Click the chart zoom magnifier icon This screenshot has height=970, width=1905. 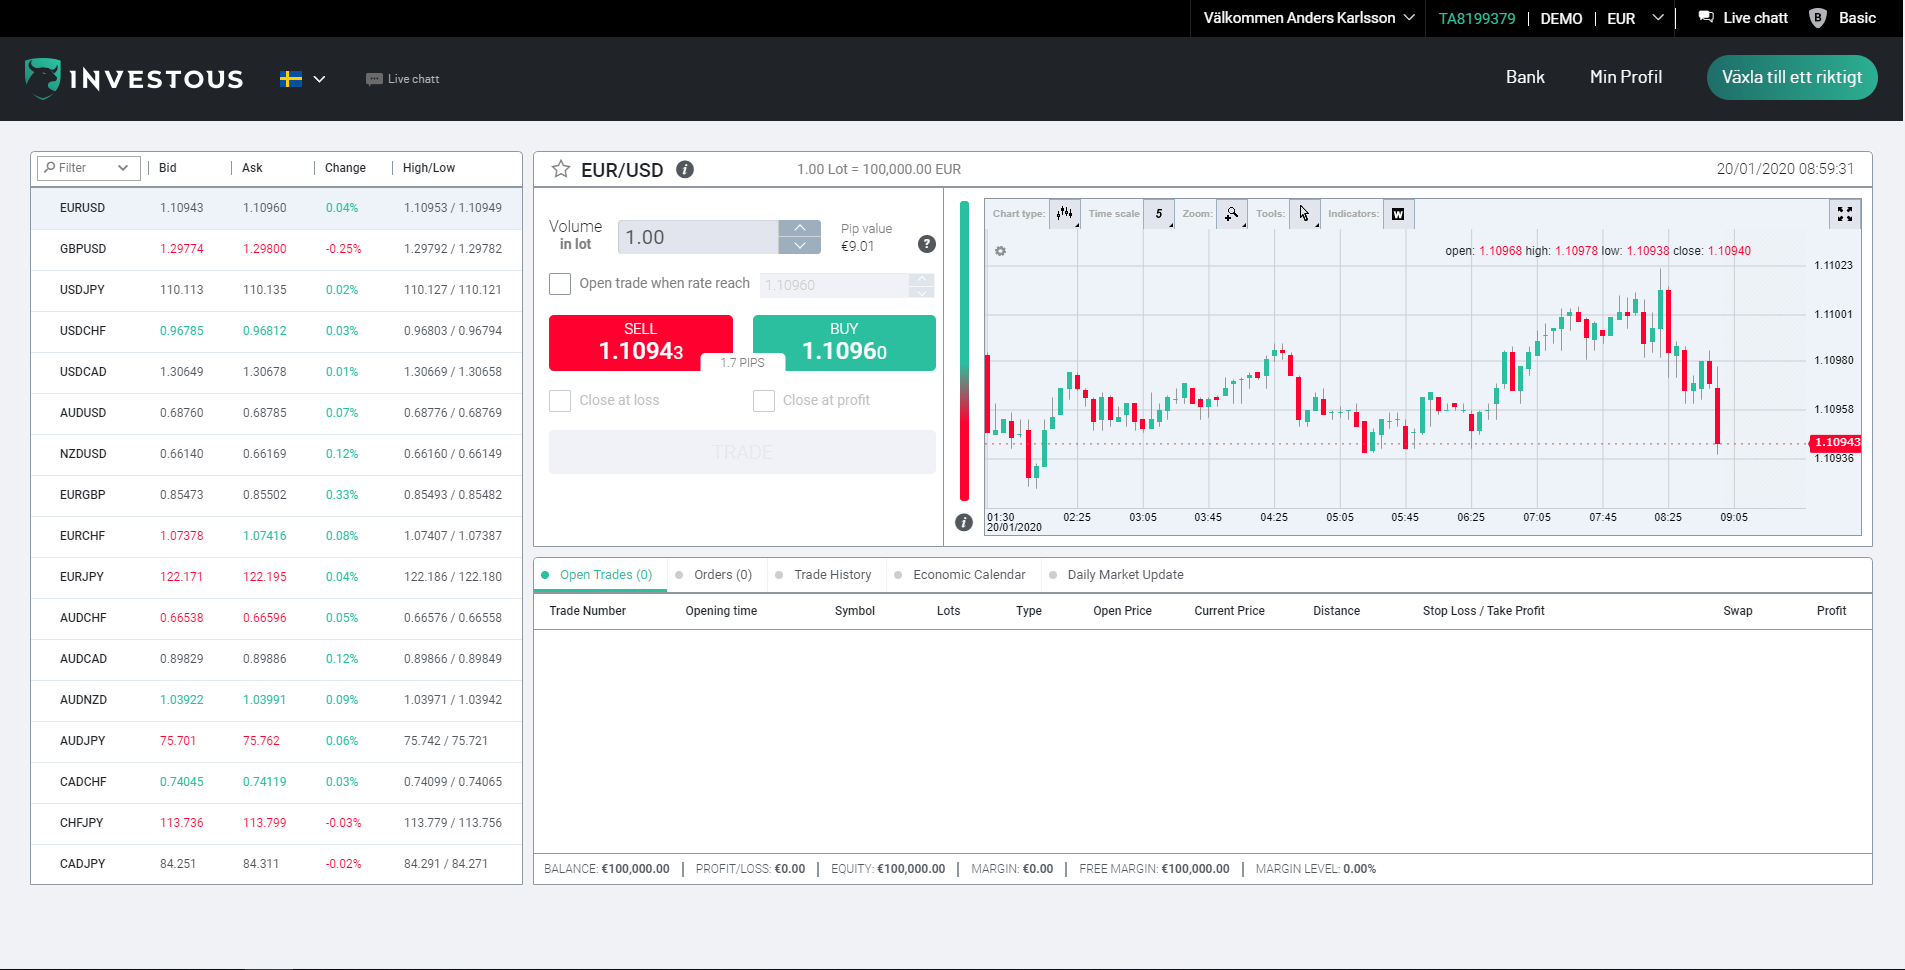point(1232,213)
